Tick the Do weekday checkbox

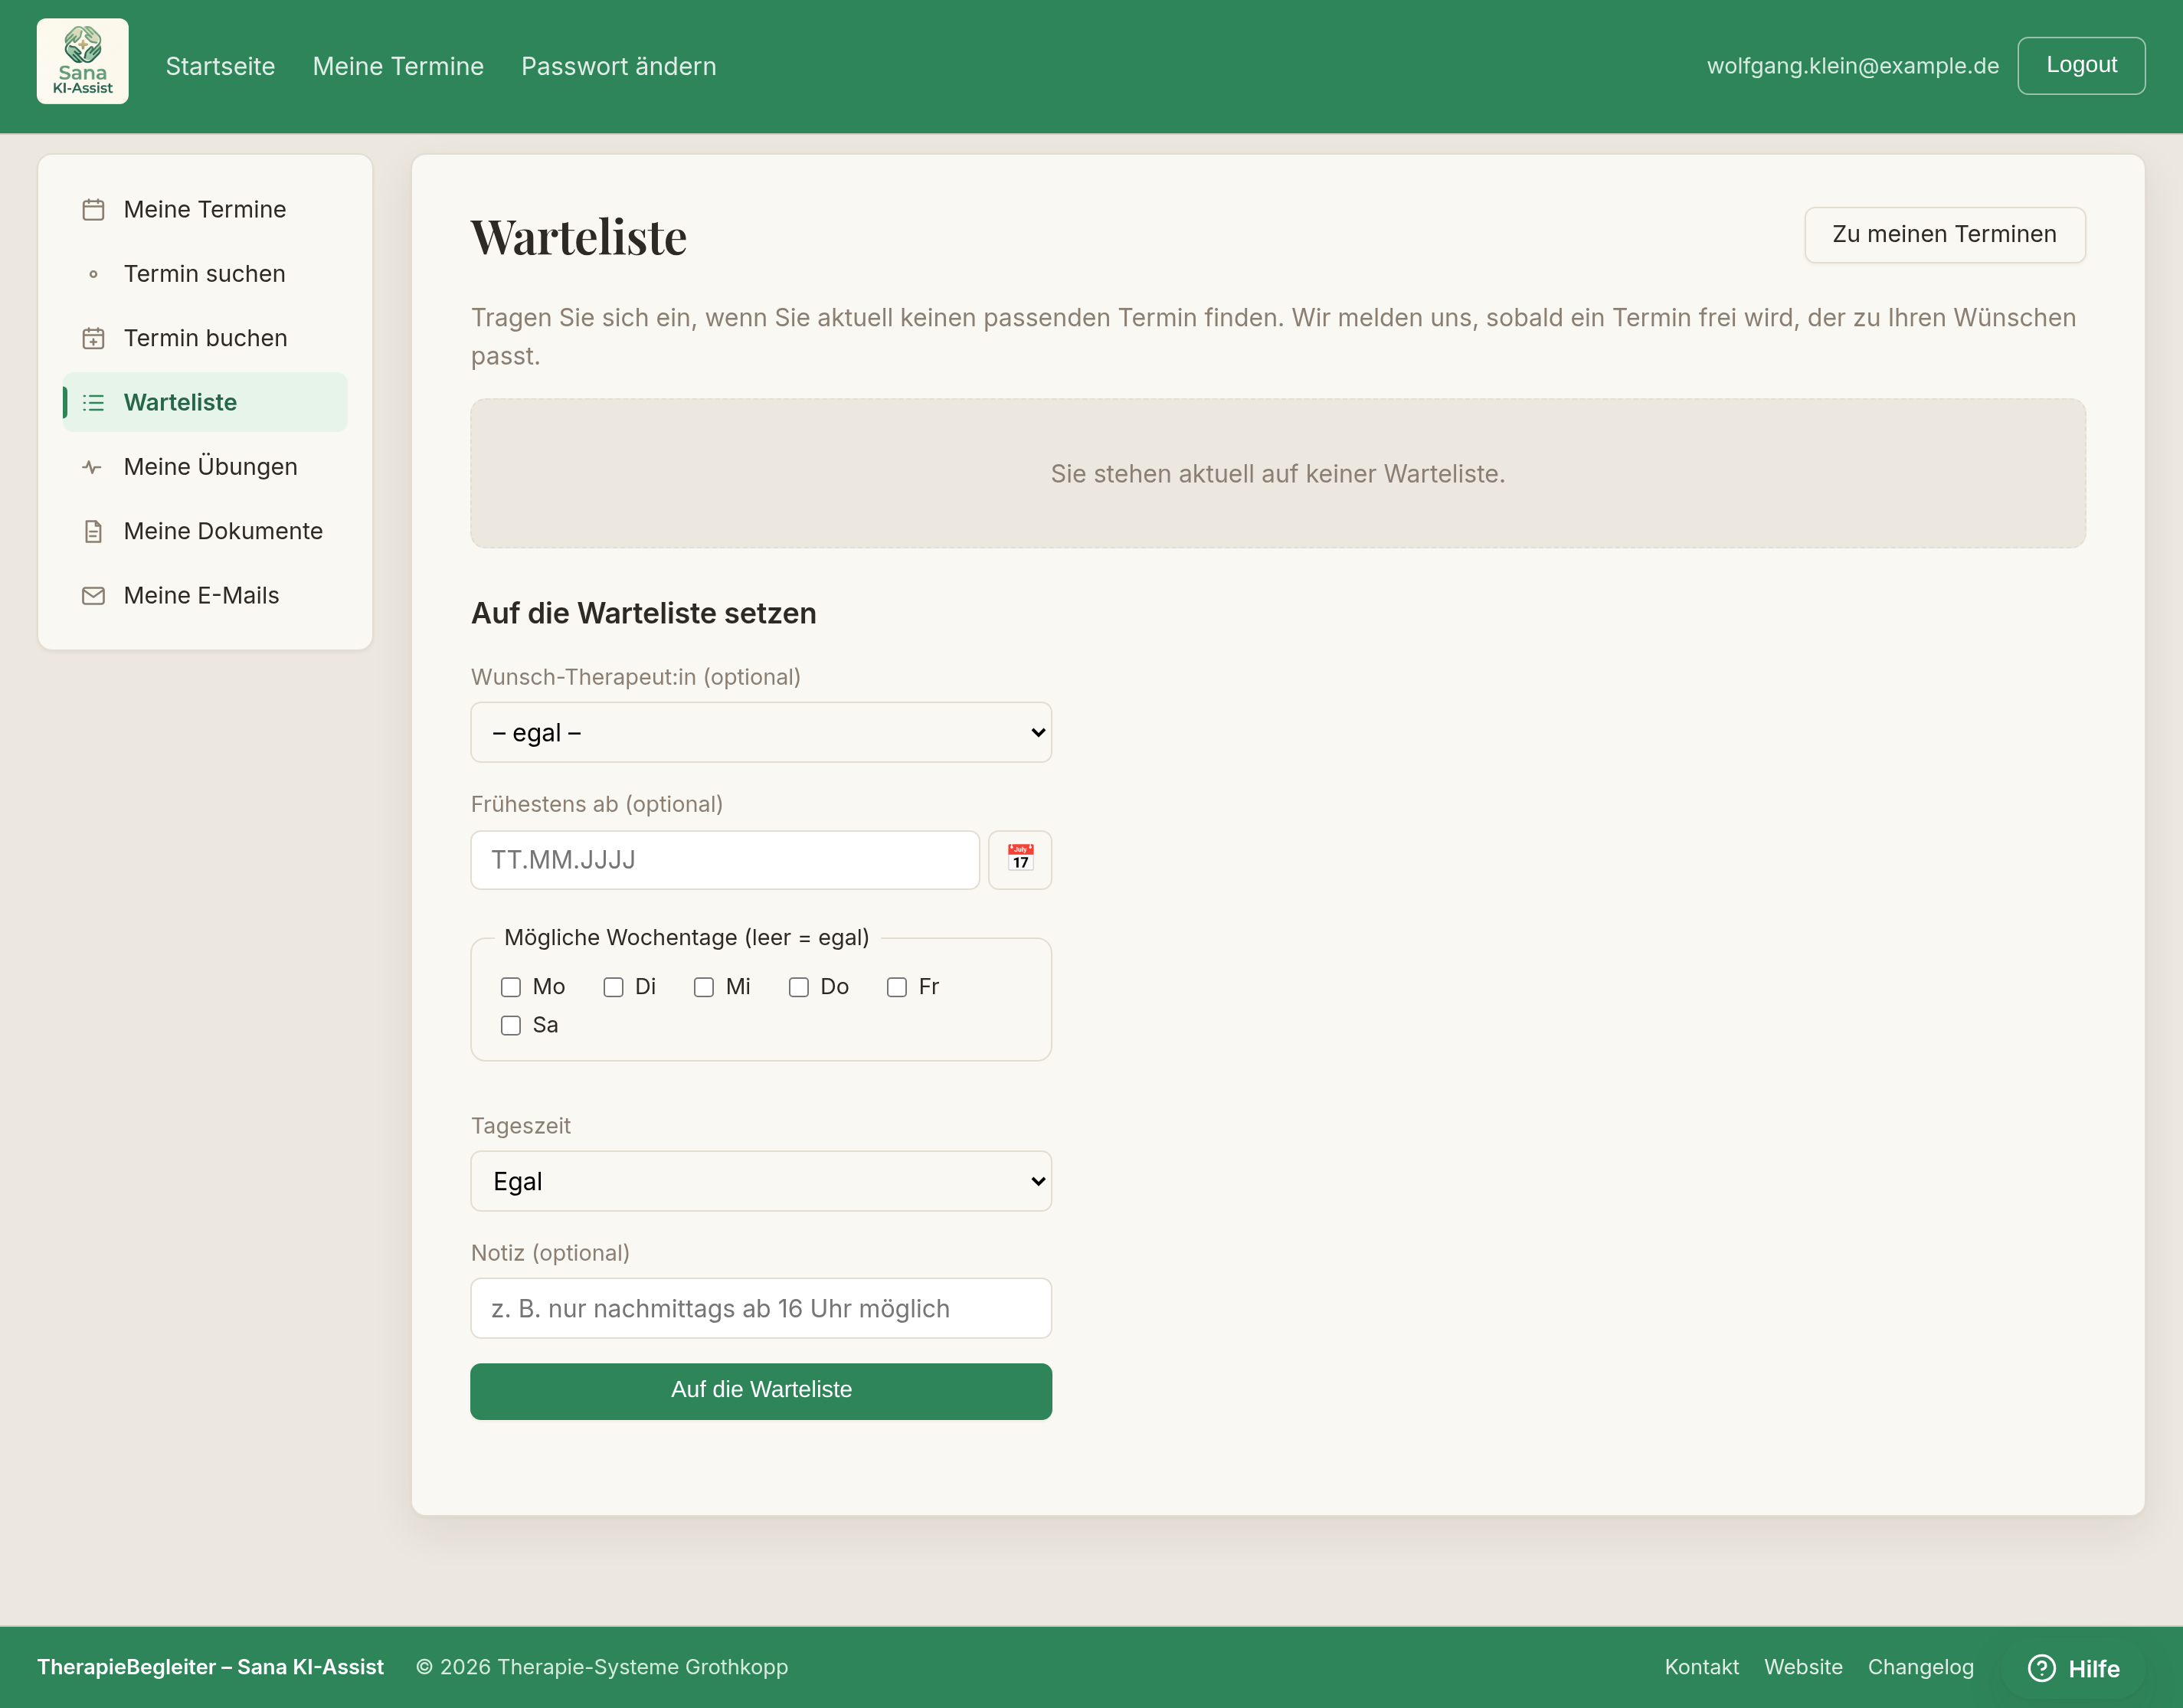click(x=799, y=987)
